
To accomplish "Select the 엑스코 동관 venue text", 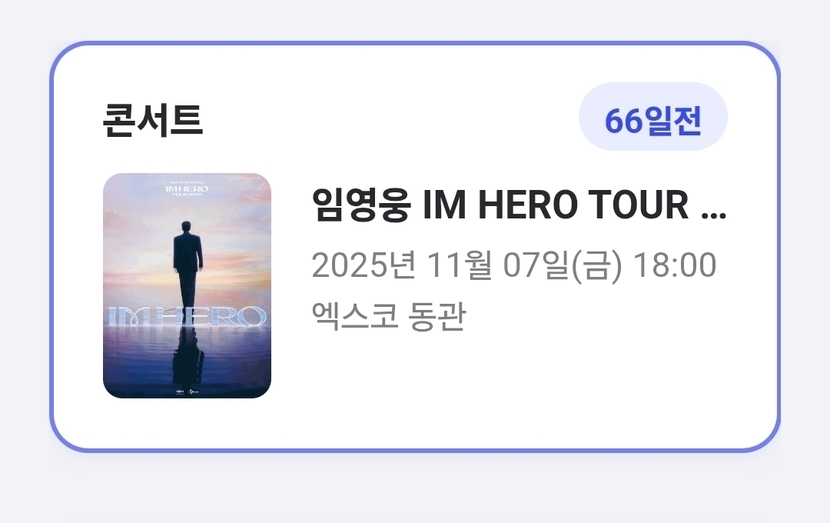I will [x=389, y=316].
